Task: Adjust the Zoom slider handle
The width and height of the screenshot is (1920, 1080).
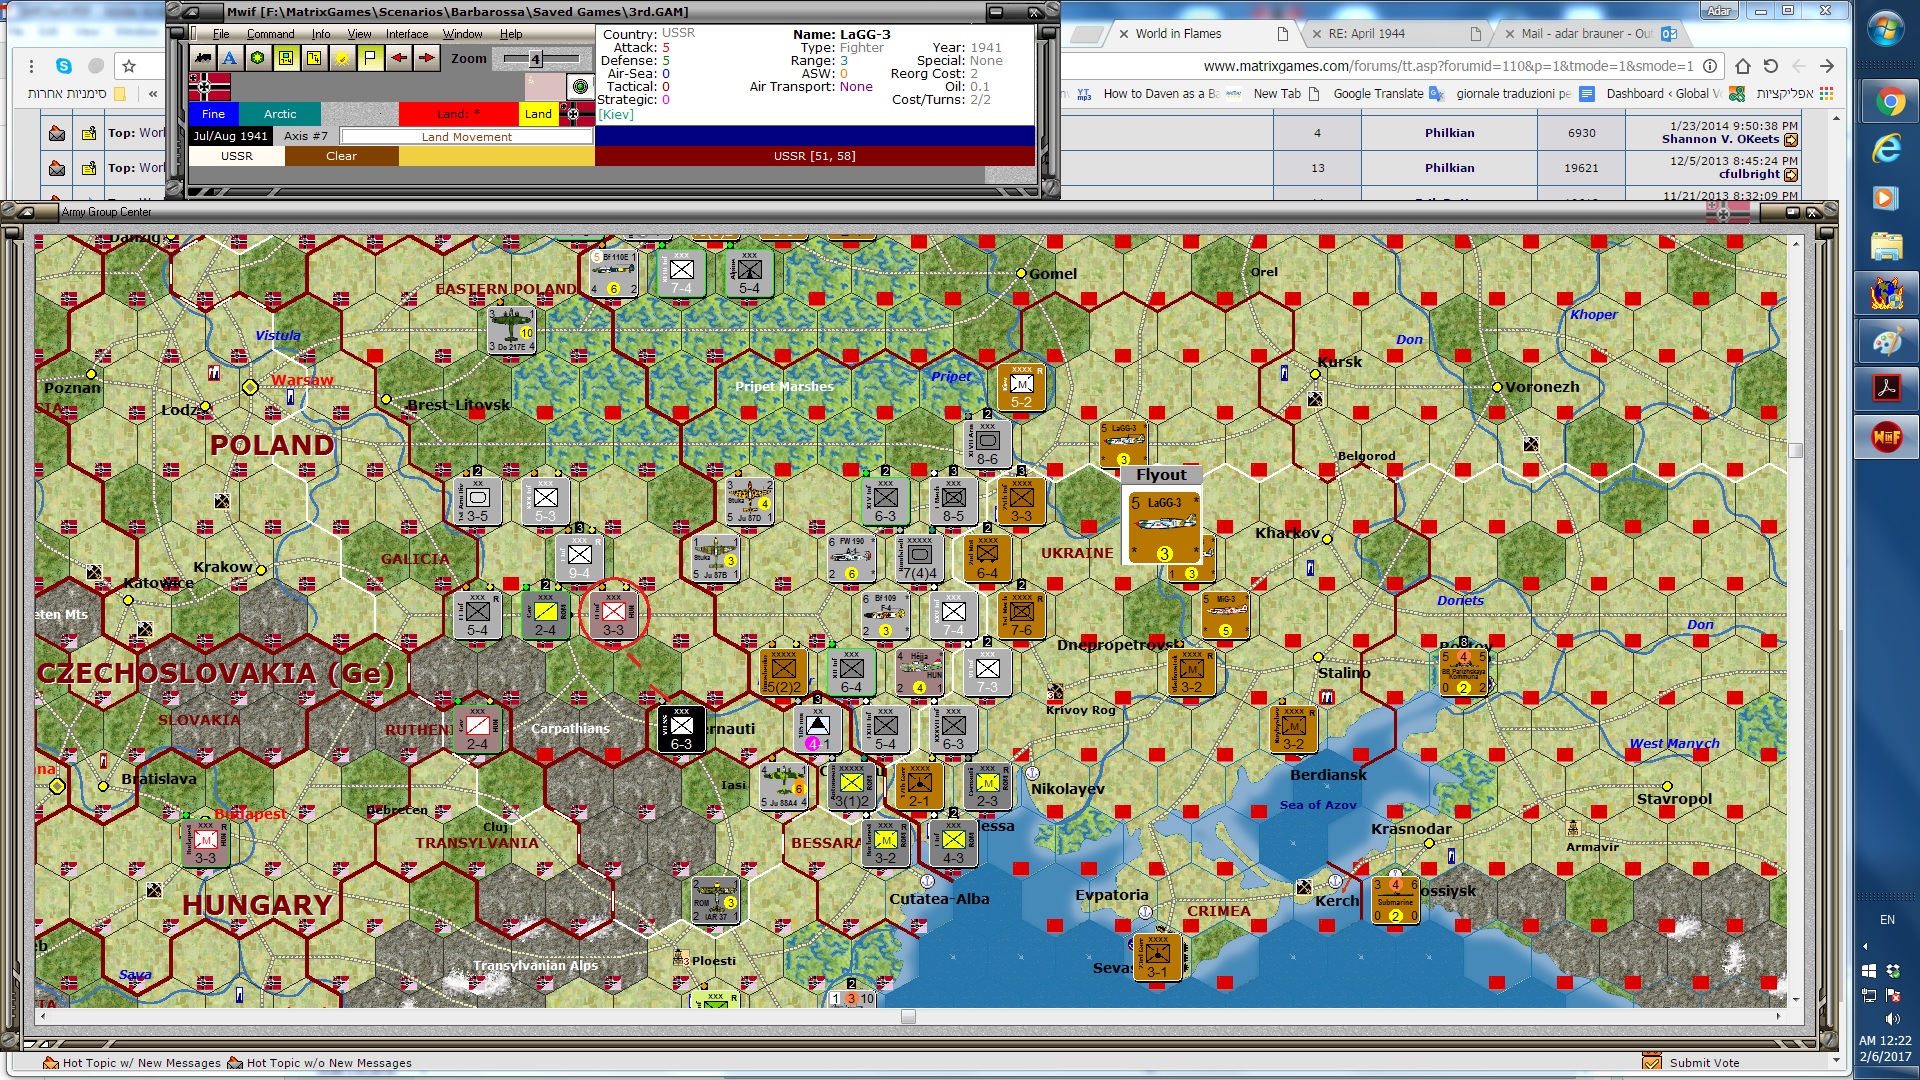Action: (x=536, y=59)
